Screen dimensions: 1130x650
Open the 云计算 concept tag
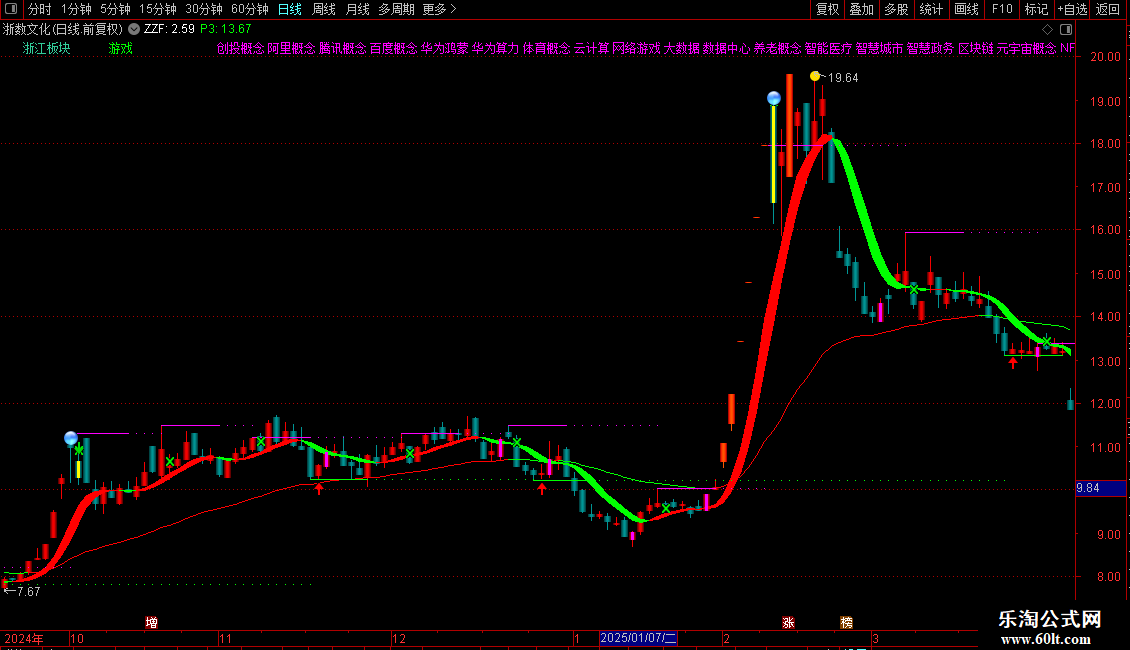tap(592, 48)
